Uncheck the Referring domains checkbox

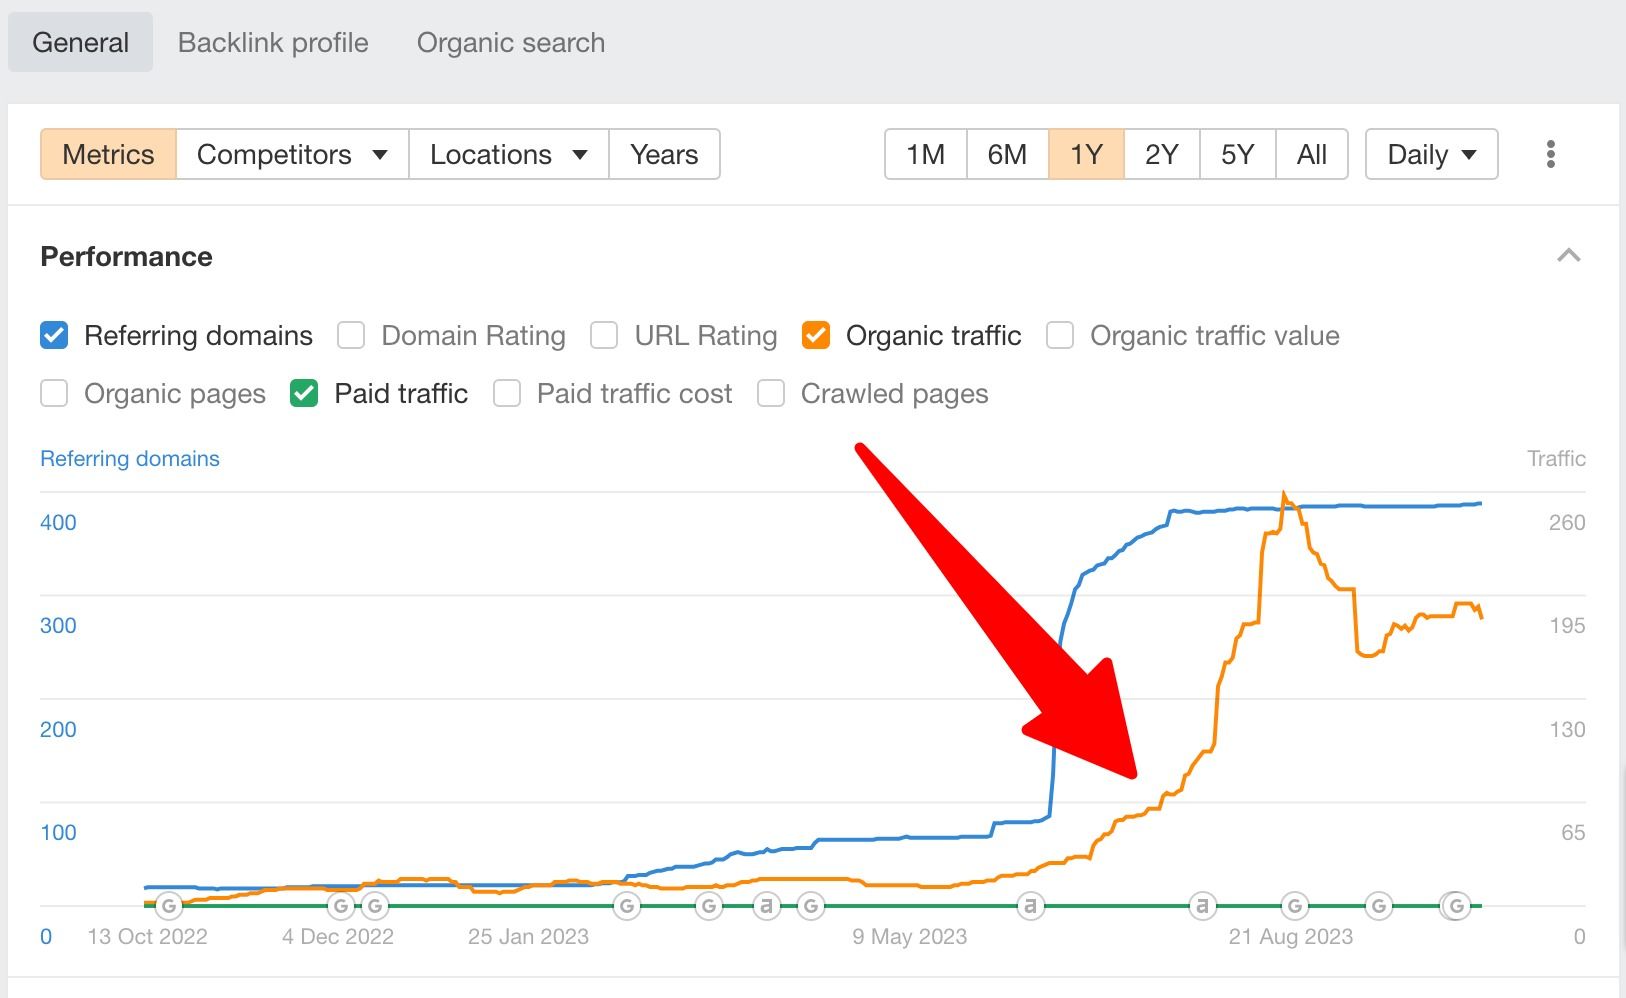click(x=54, y=335)
